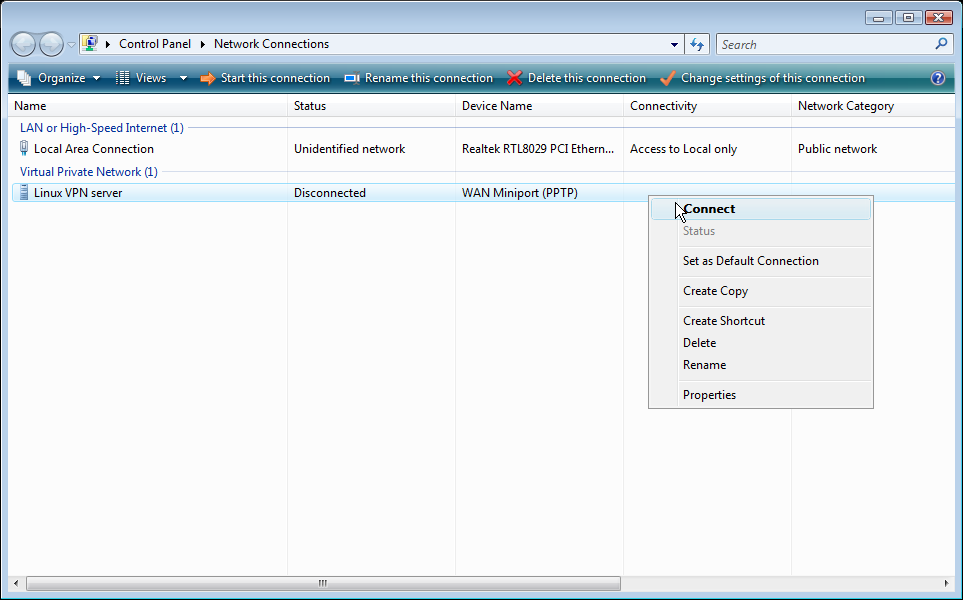Screen dimensions: 963x600
Task: Minimize the Network Connections window
Action: click(879, 18)
